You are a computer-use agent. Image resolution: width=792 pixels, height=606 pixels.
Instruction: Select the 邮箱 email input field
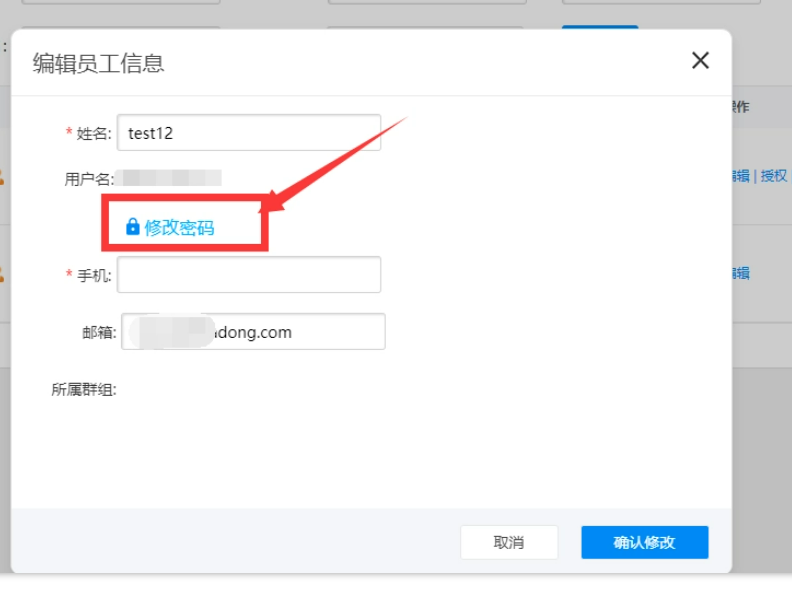click(x=253, y=332)
